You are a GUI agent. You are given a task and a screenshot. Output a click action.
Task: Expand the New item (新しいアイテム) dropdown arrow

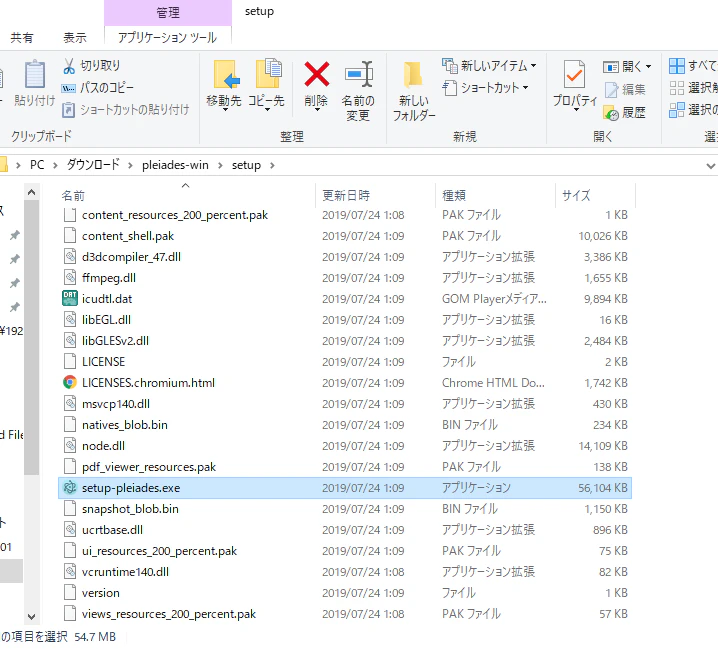click(533, 66)
